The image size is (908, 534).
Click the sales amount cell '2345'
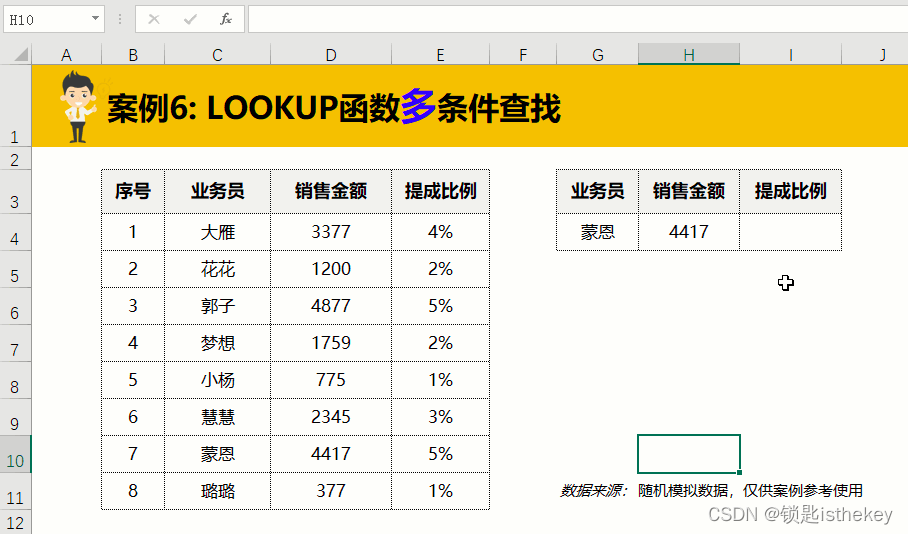331,418
